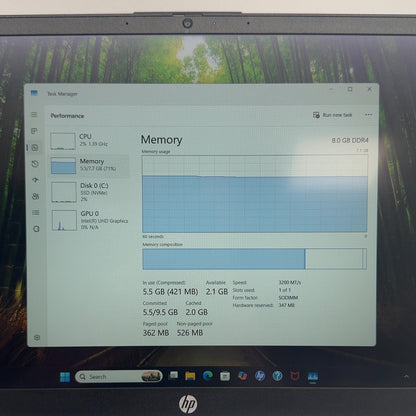Viewport: 416px width, 416px height.
Task: Open the Task Manager hamburger navigation menu
Action: [x=34, y=115]
